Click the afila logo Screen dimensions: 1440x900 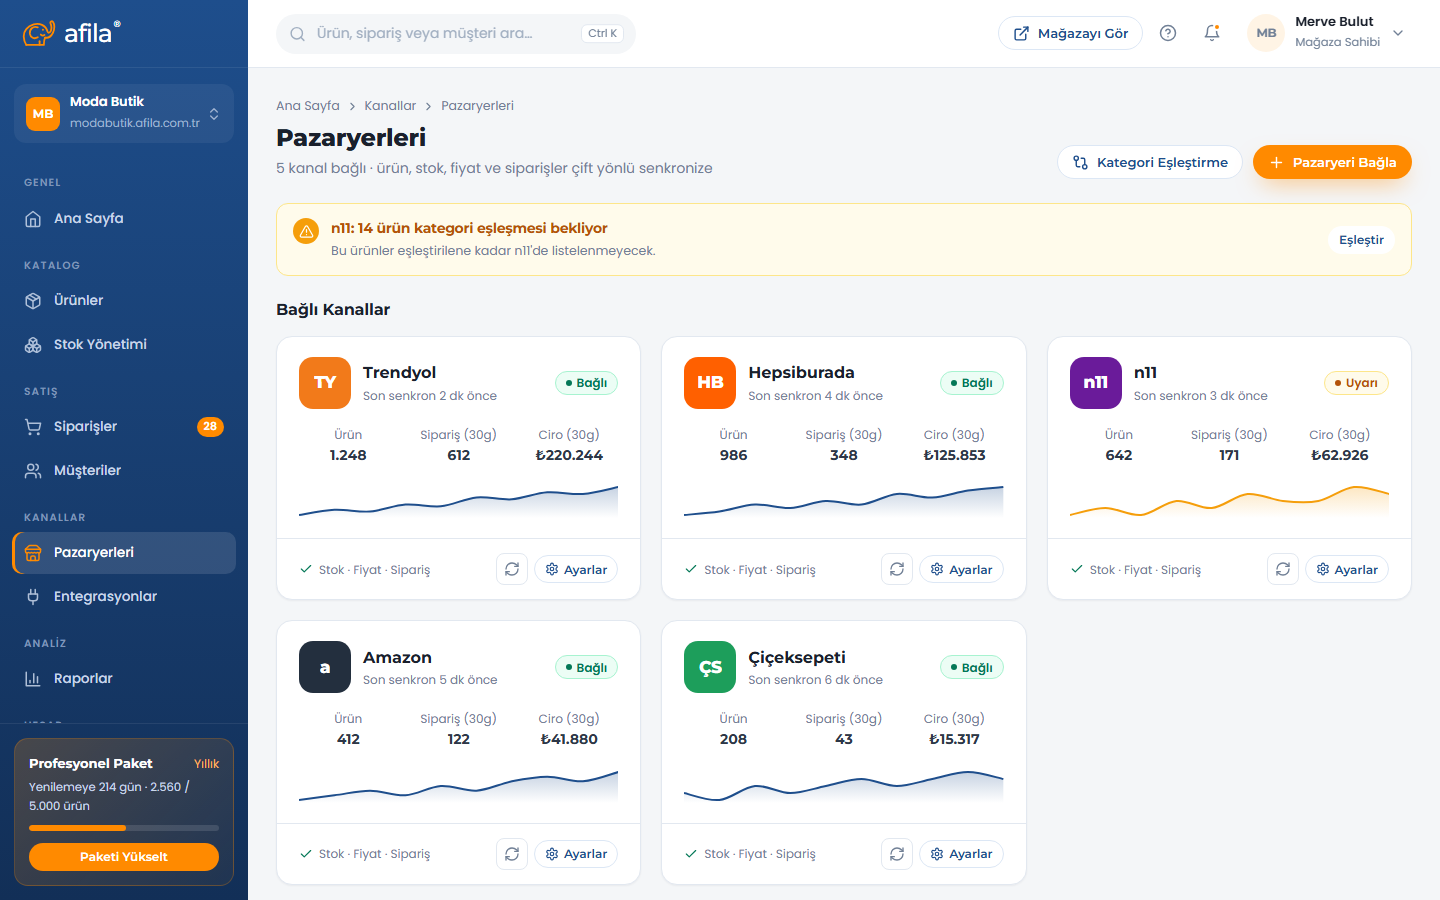coord(72,33)
